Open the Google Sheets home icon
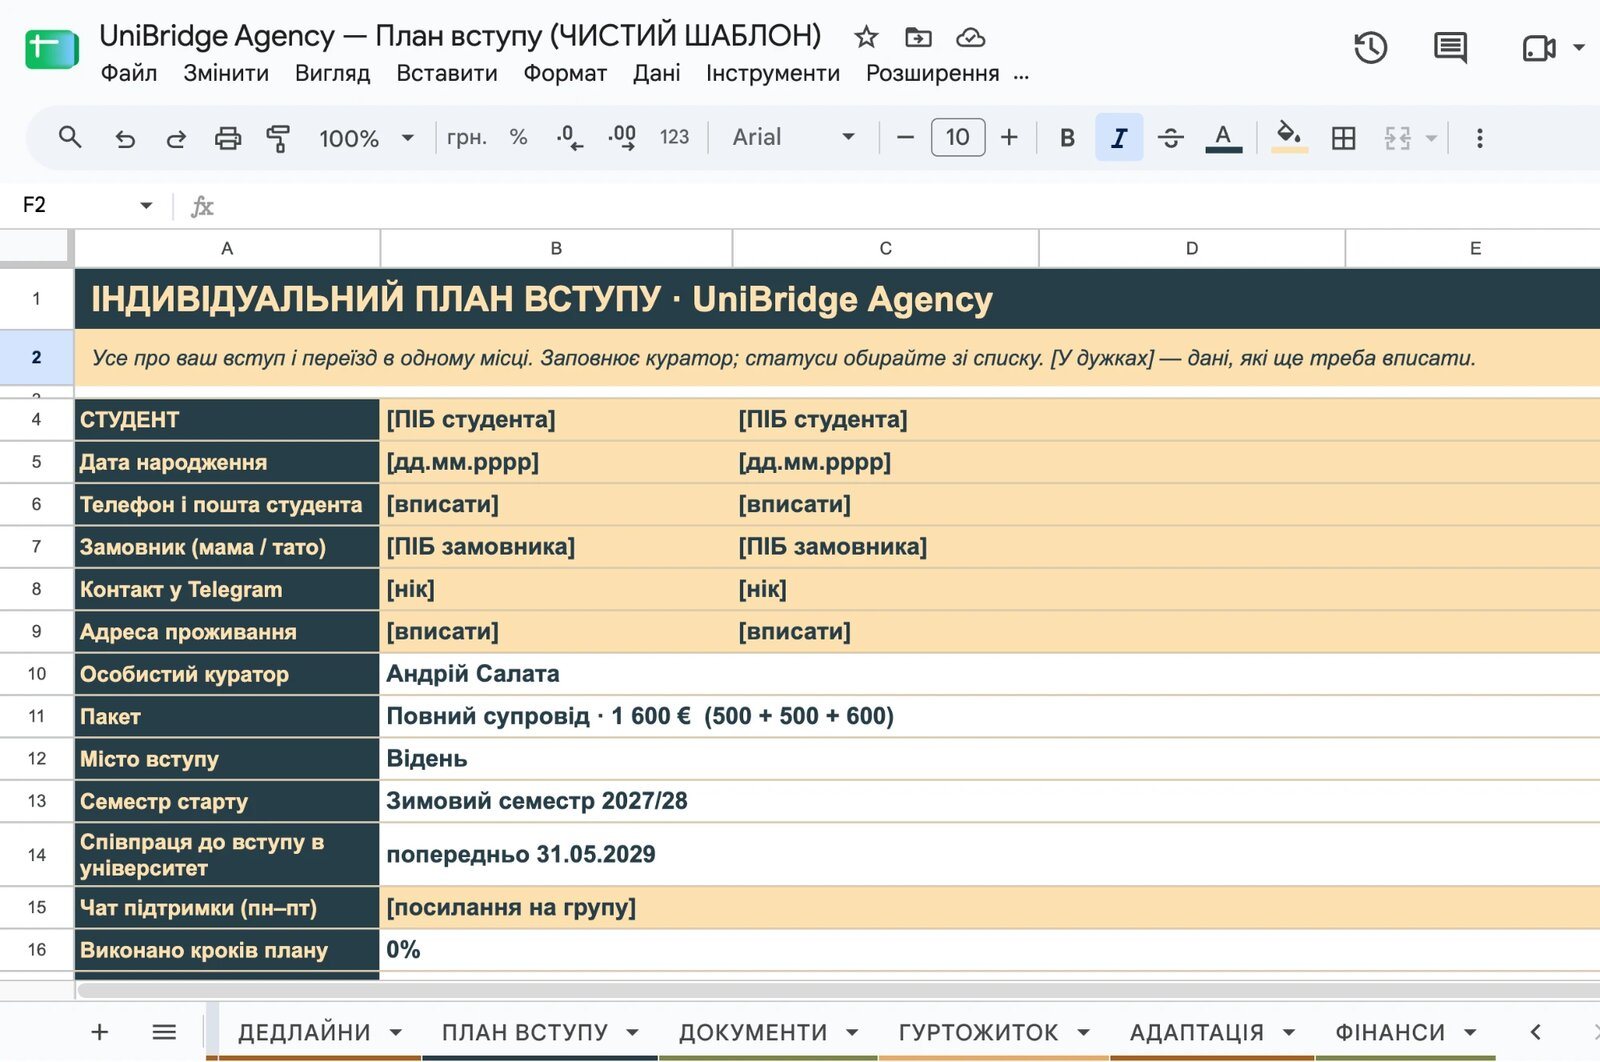This screenshot has width=1600, height=1062. (x=52, y=50)
